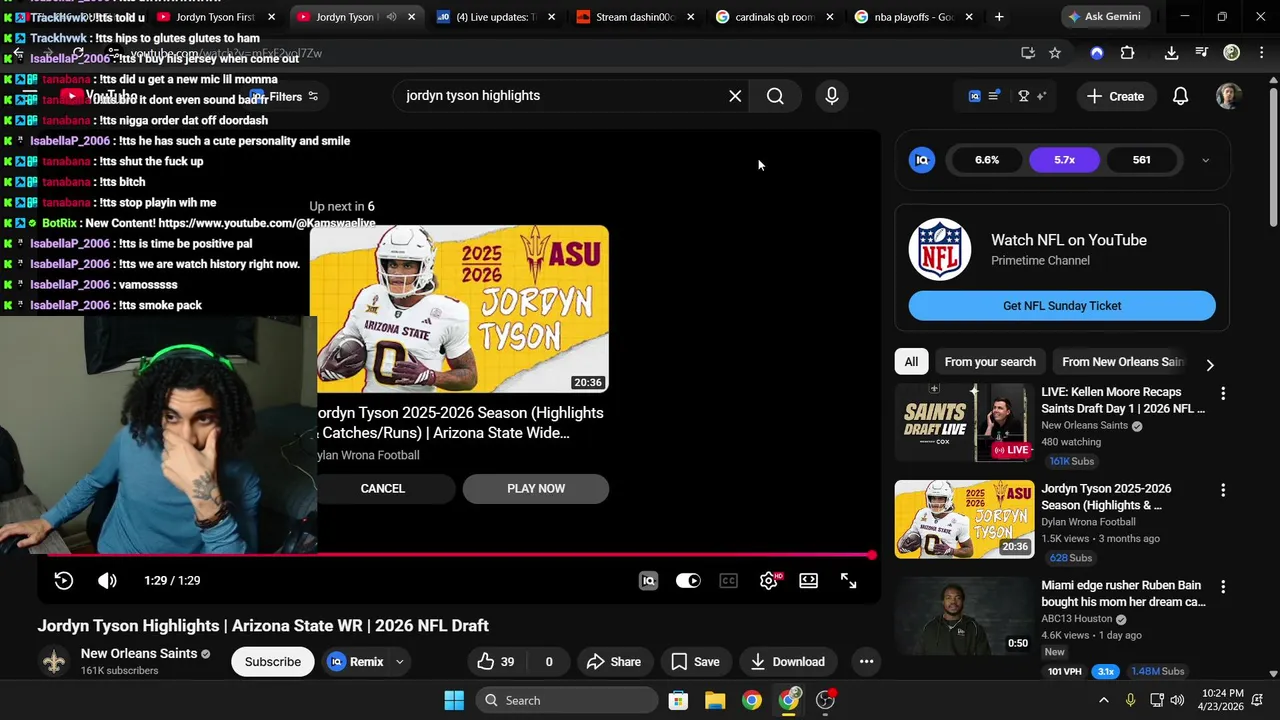Click the video progress bar

tap(460, 555)
